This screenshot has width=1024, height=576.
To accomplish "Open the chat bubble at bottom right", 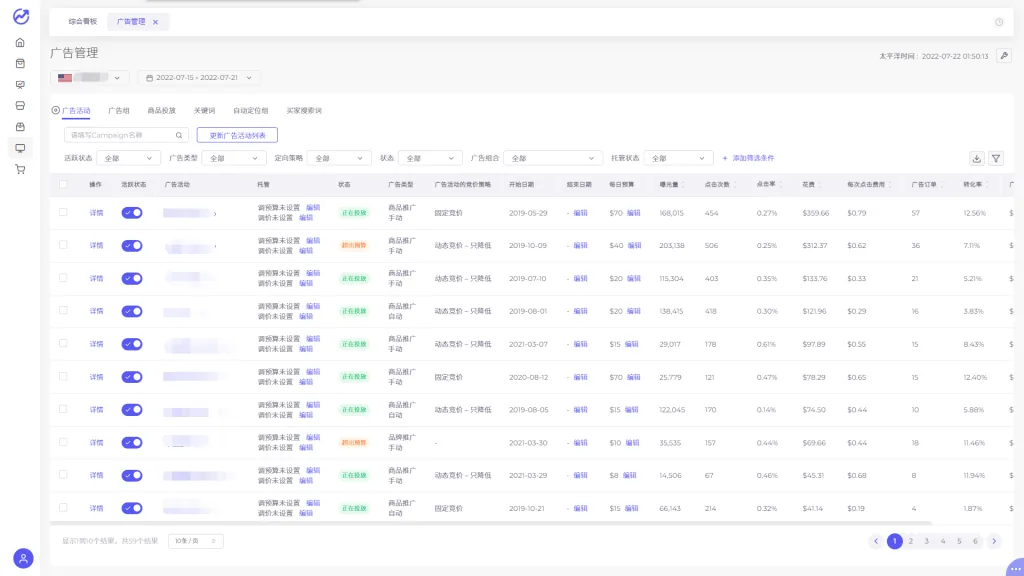I will coord(1015,568).
